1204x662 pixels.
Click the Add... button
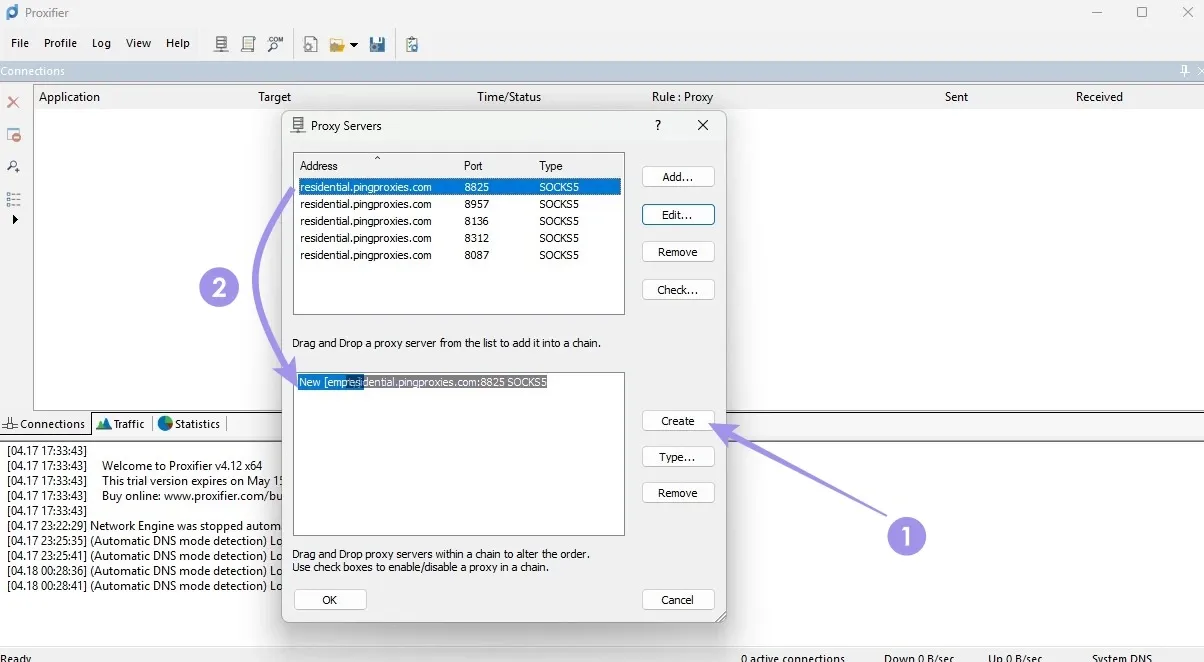[678, 177]
